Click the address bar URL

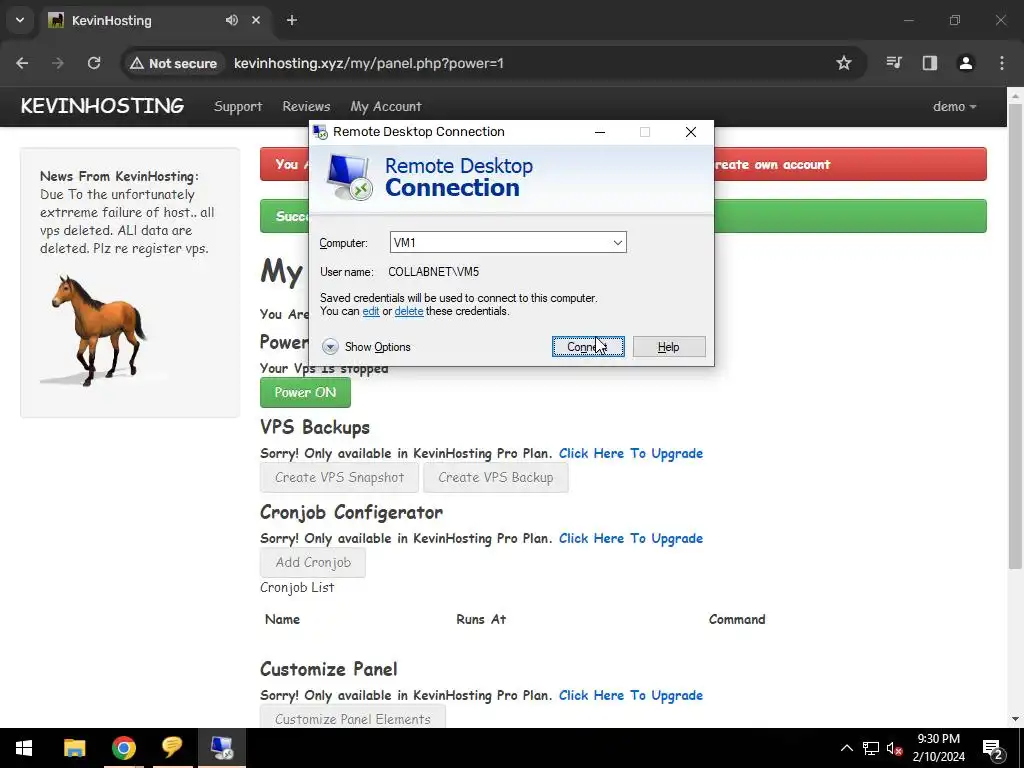pyautogui.click(x=369, y=63)
